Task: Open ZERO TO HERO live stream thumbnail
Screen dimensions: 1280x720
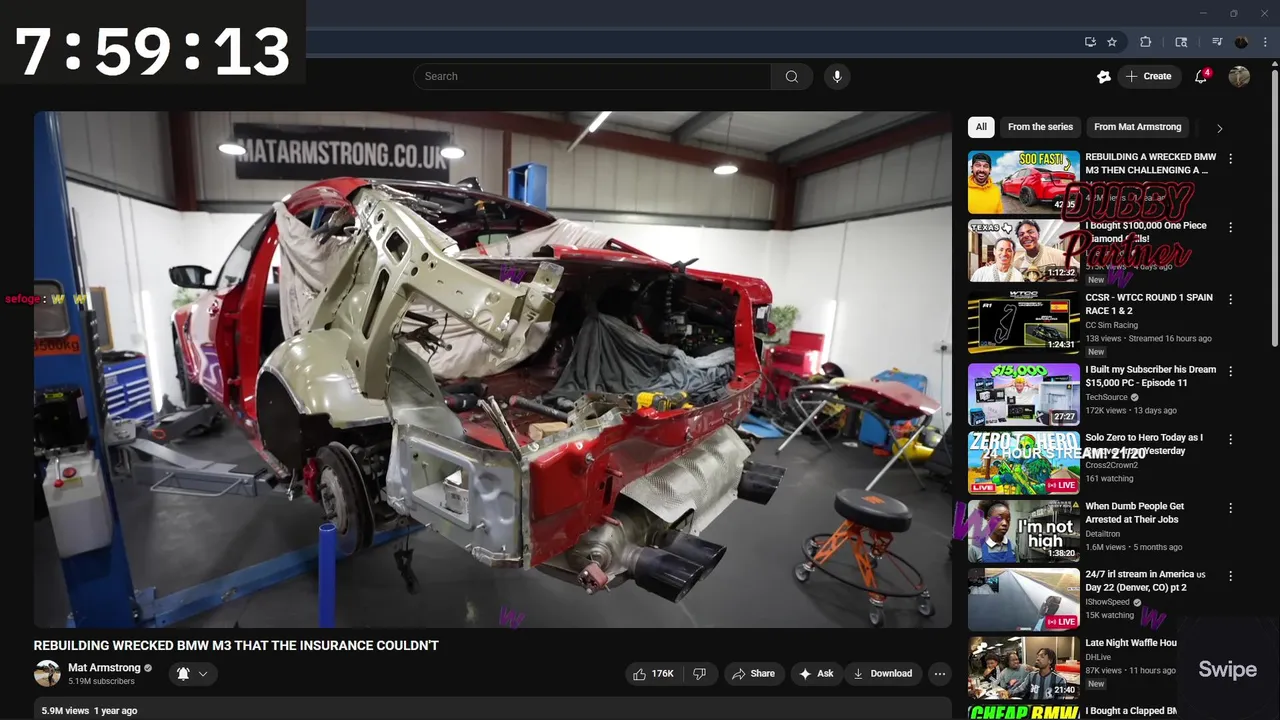Action: click(1024, 462)
